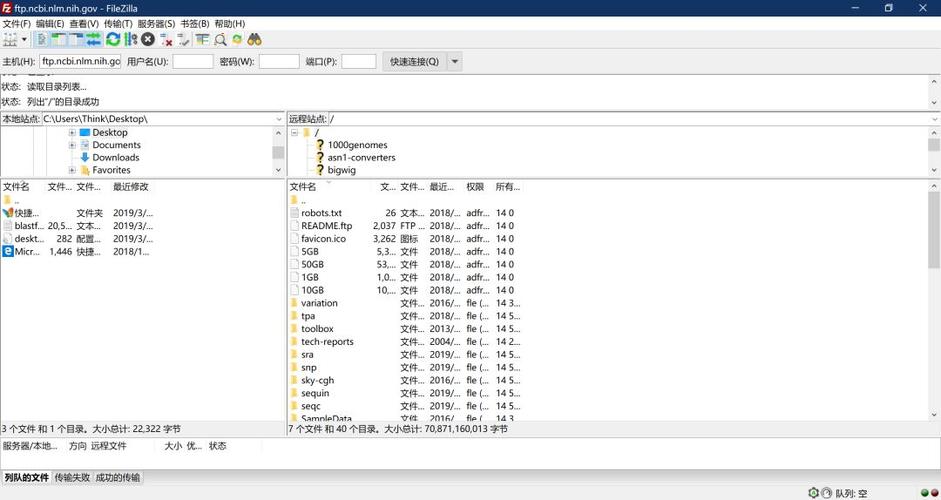Open Site Manager dropdown arrow
Screen dimensions: 941x500
click(x=25, y=40)
